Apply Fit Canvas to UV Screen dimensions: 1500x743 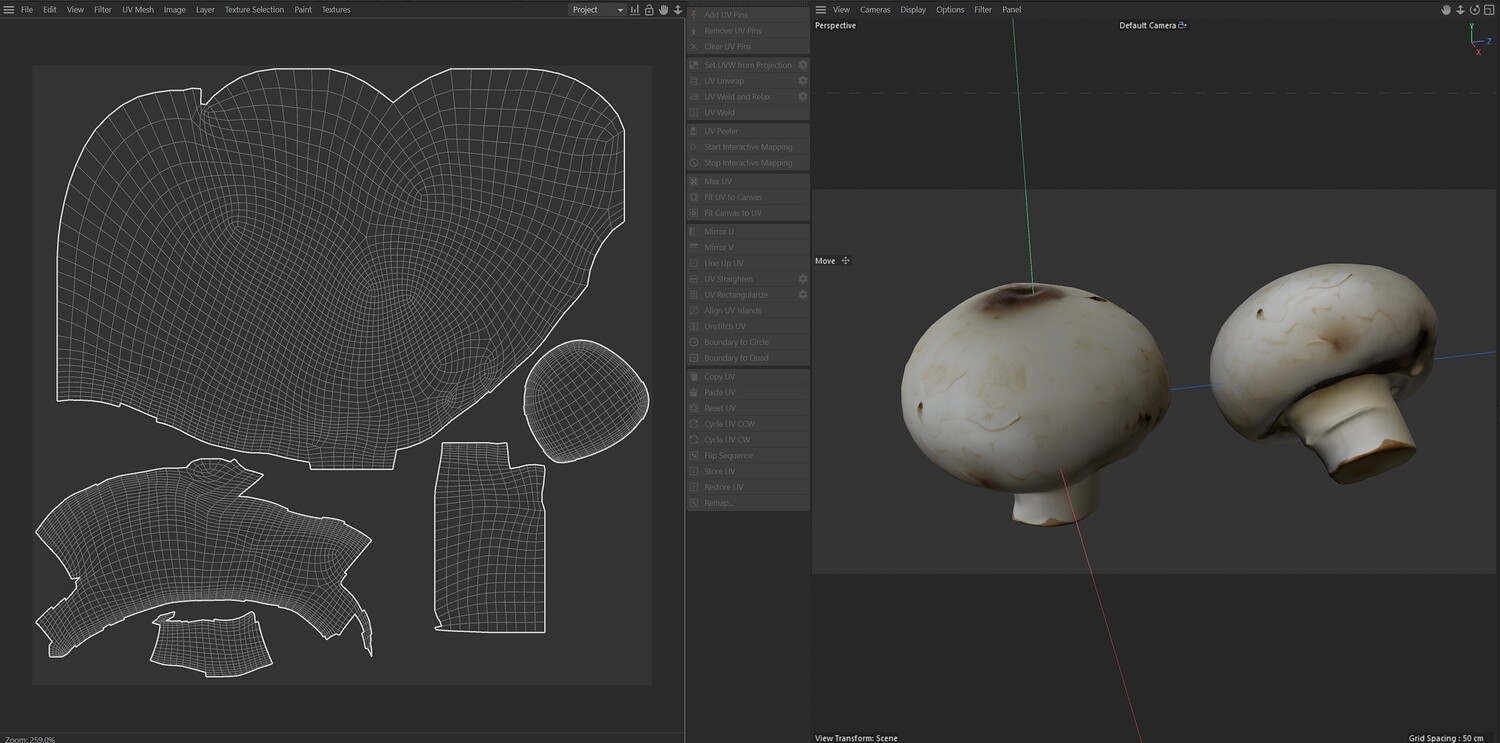coord(748,213)
